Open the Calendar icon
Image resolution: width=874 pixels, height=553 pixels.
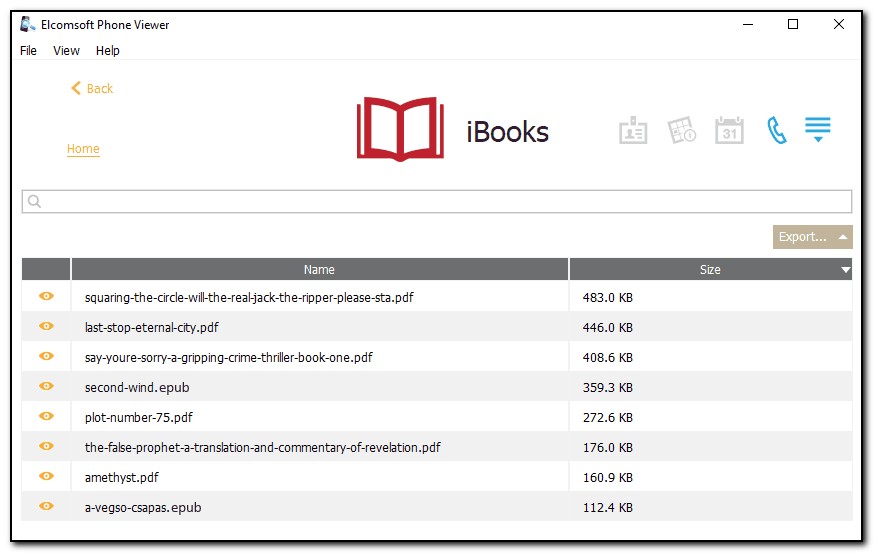[x=729, y=131]
